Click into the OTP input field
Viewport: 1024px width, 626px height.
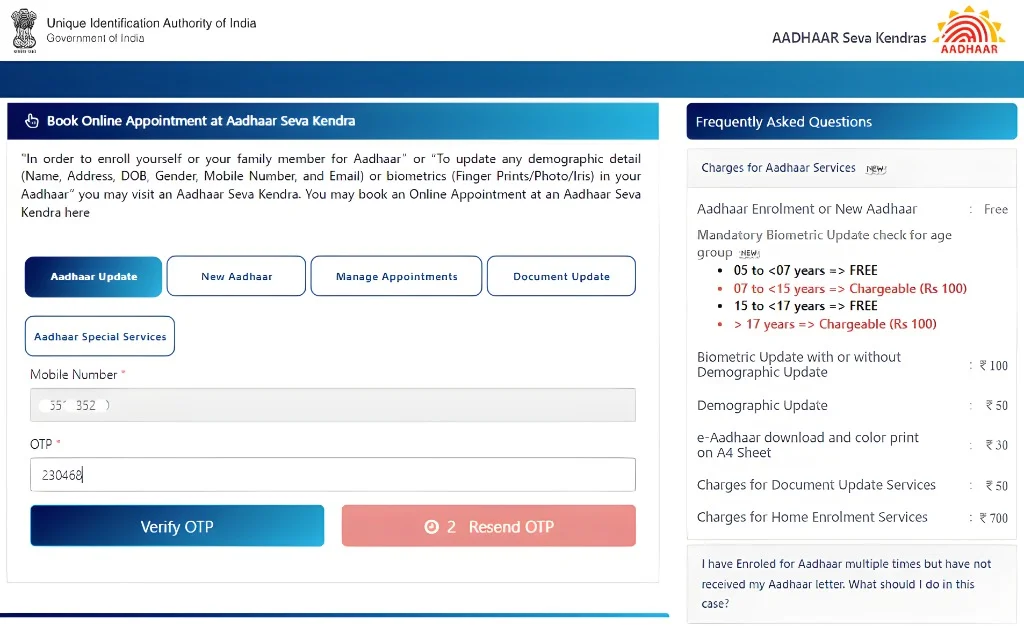[332, 475]
